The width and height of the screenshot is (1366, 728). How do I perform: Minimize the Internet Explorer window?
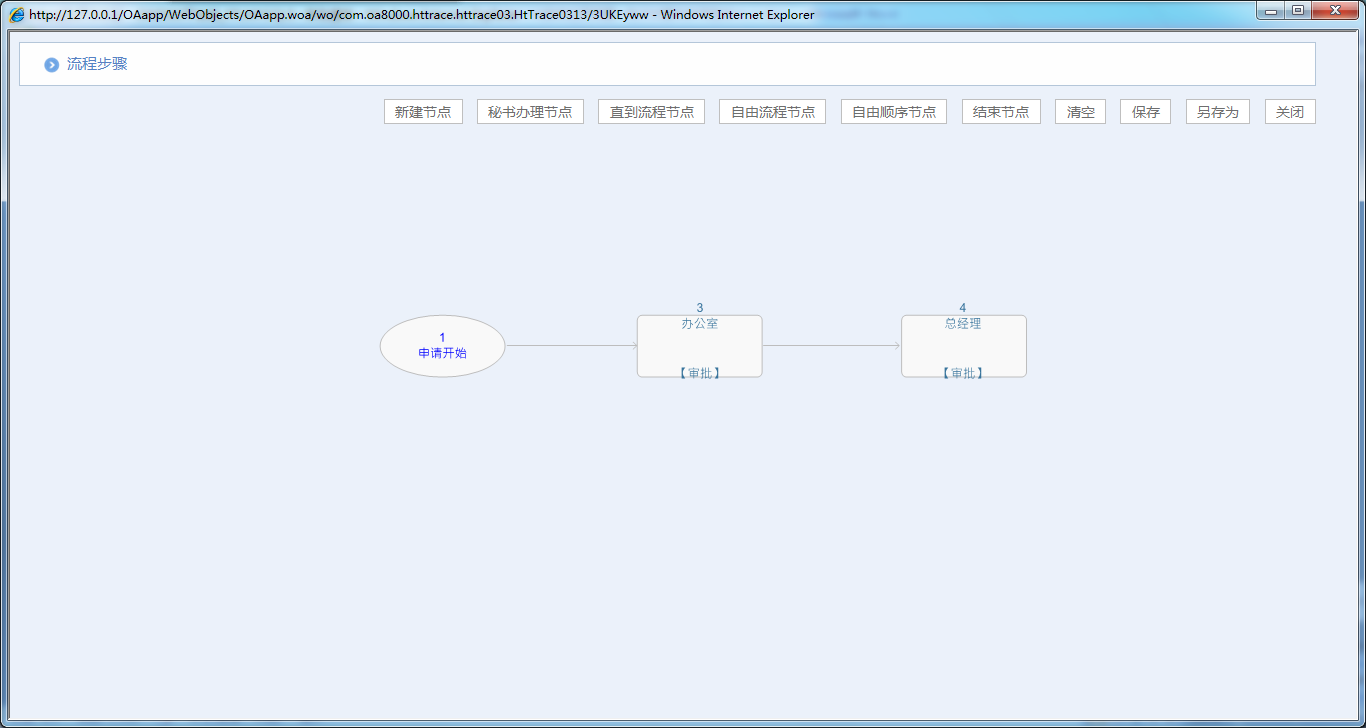pos(1271,11)
